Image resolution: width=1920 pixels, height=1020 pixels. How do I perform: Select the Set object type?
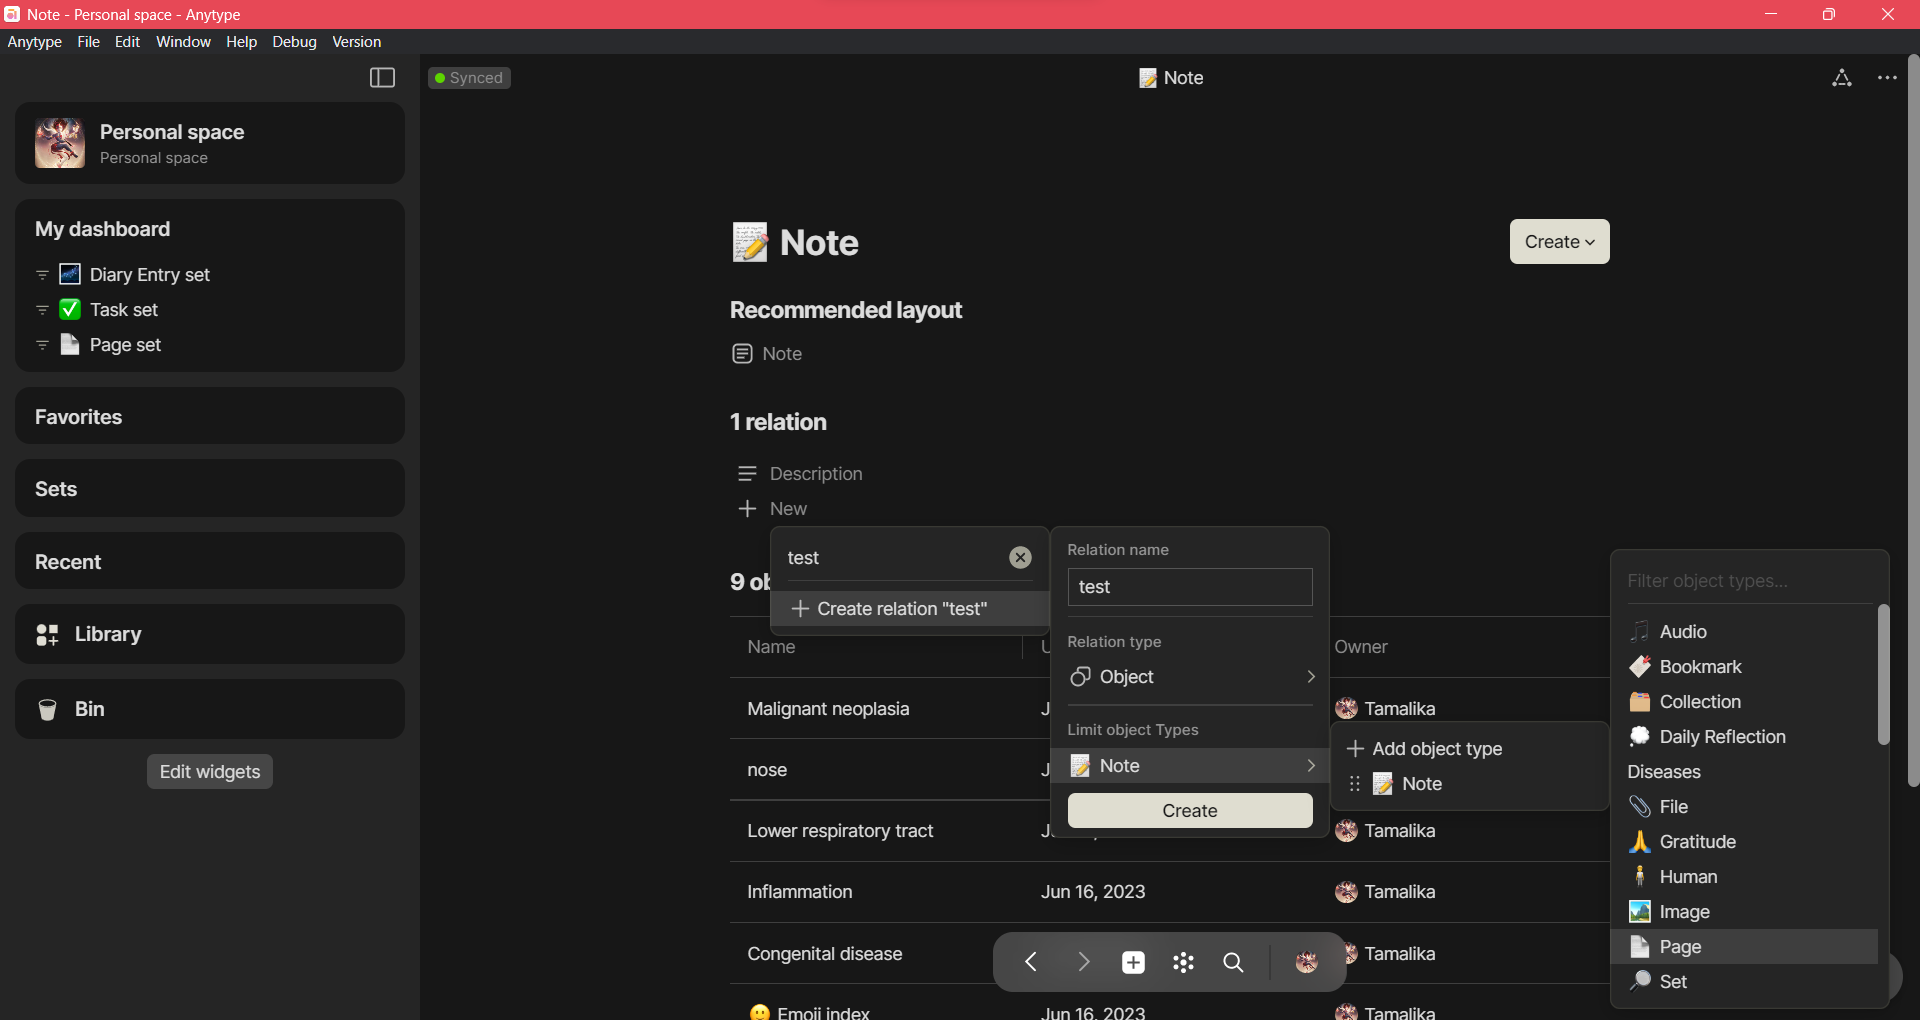click(1744, 982)
